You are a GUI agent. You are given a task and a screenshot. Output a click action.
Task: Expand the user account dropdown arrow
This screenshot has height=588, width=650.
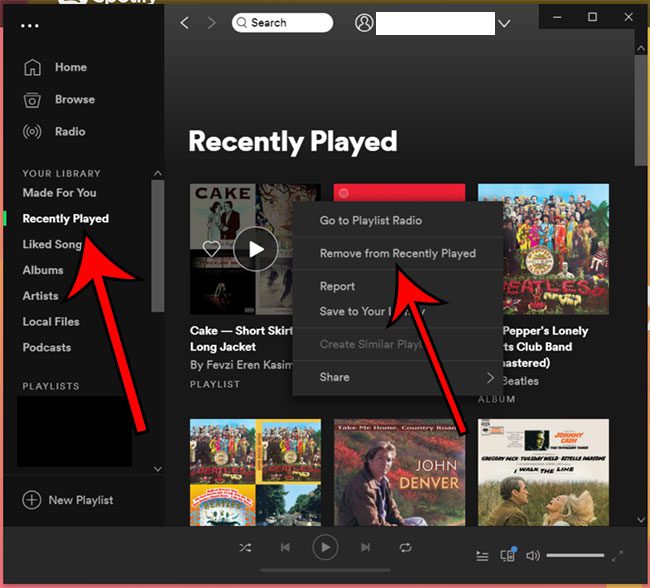coord(504,23)
